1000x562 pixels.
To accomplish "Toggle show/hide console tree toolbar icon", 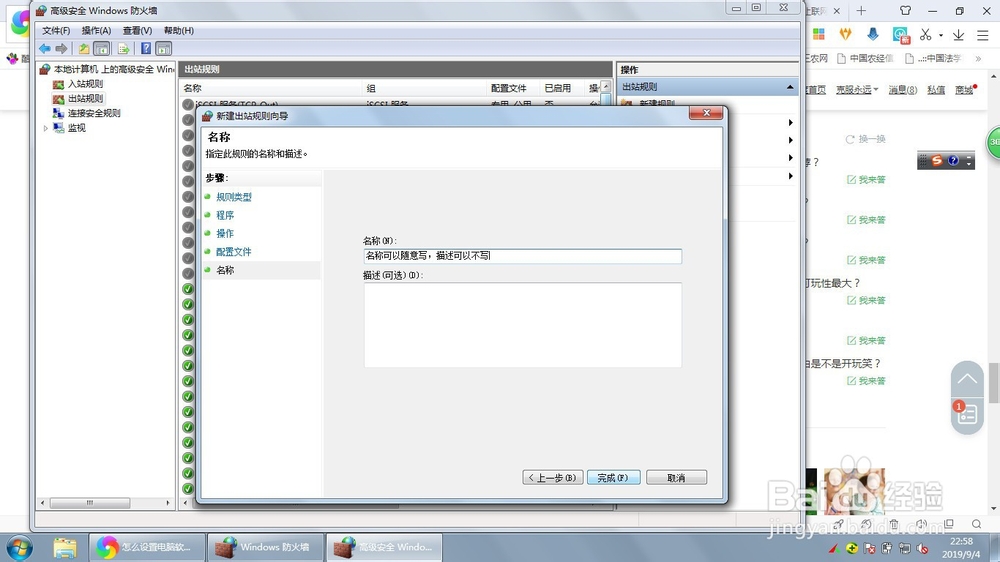I will click(x=101, y=48).
